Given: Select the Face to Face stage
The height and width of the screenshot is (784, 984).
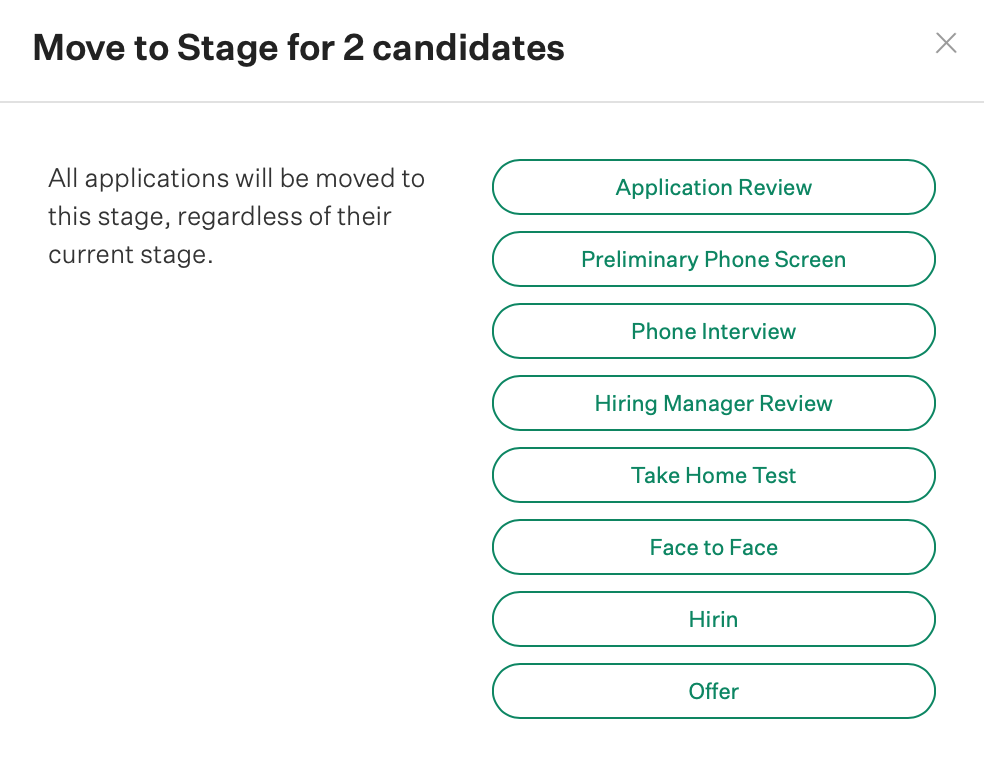Looking at the screenshot, I should pyautogui.click(x=713, y=547).
